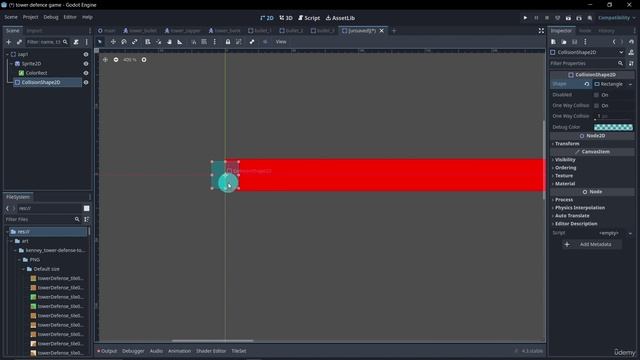Switch to the AssetLib workspace

(340, 18)
